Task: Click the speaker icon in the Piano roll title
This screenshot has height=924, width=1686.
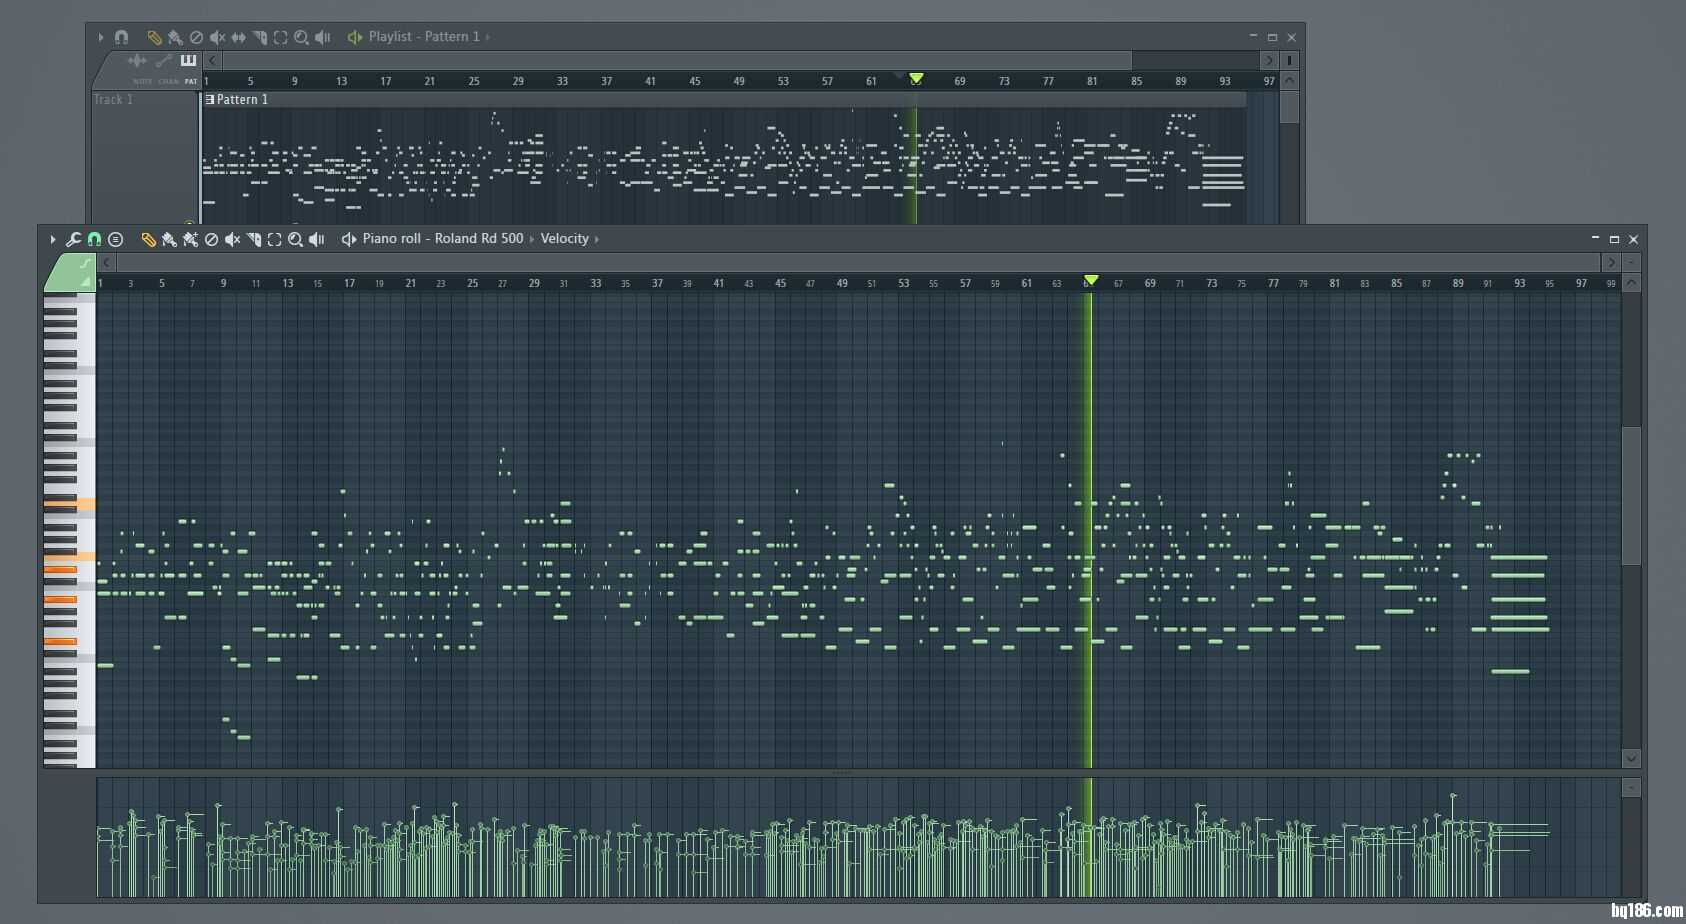Action: [348, 239]
